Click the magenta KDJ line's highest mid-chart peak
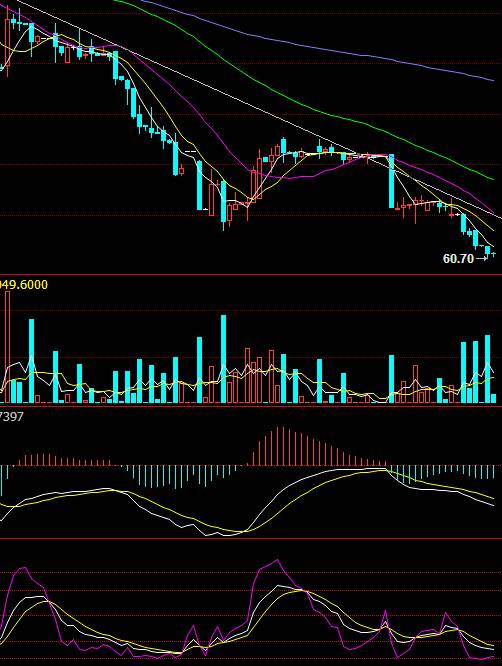 278,561
